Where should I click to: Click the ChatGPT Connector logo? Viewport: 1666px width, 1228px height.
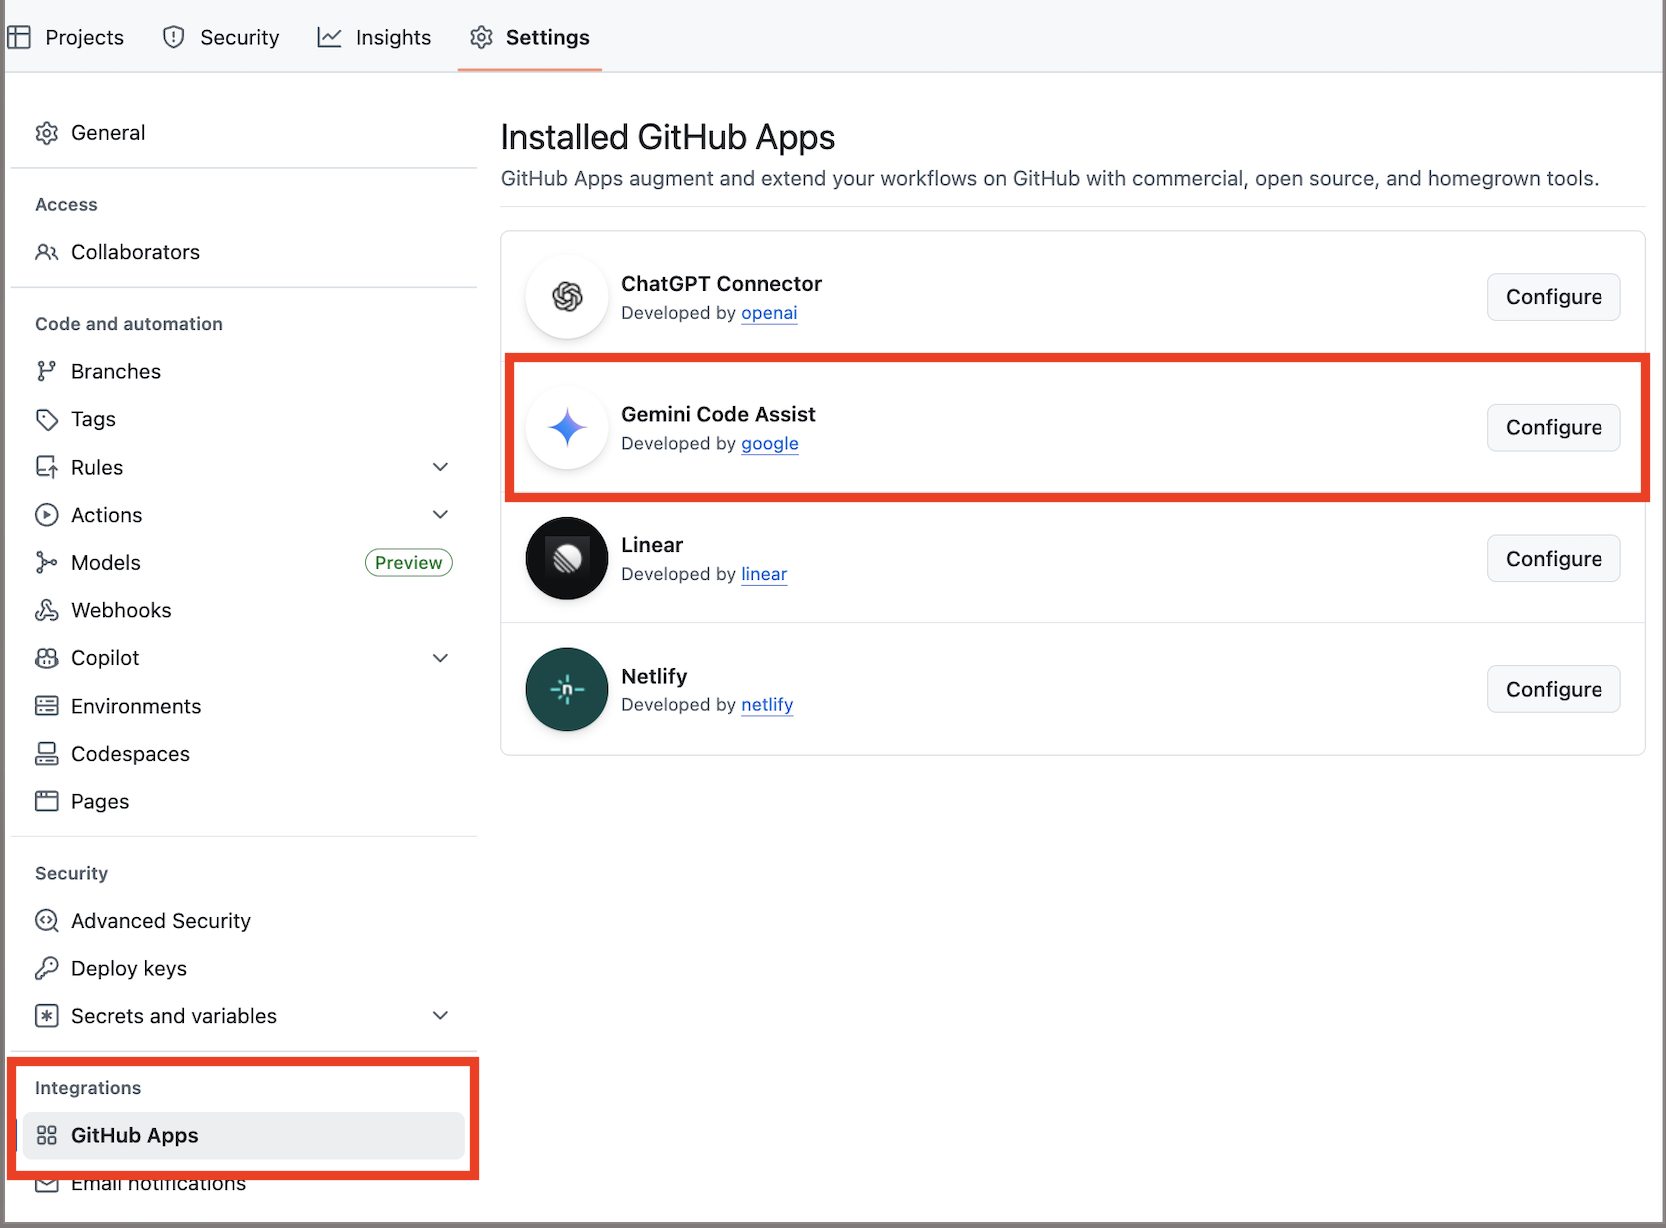[x=567, y=297]
